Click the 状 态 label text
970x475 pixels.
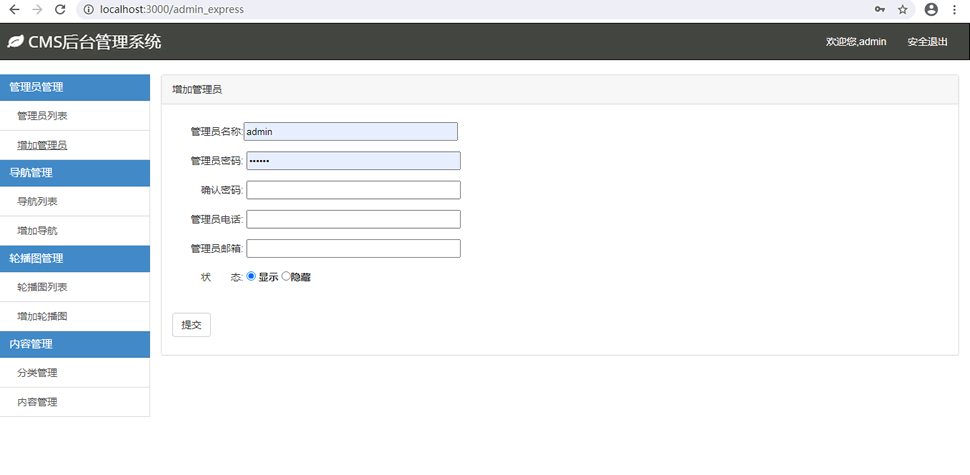221,277
